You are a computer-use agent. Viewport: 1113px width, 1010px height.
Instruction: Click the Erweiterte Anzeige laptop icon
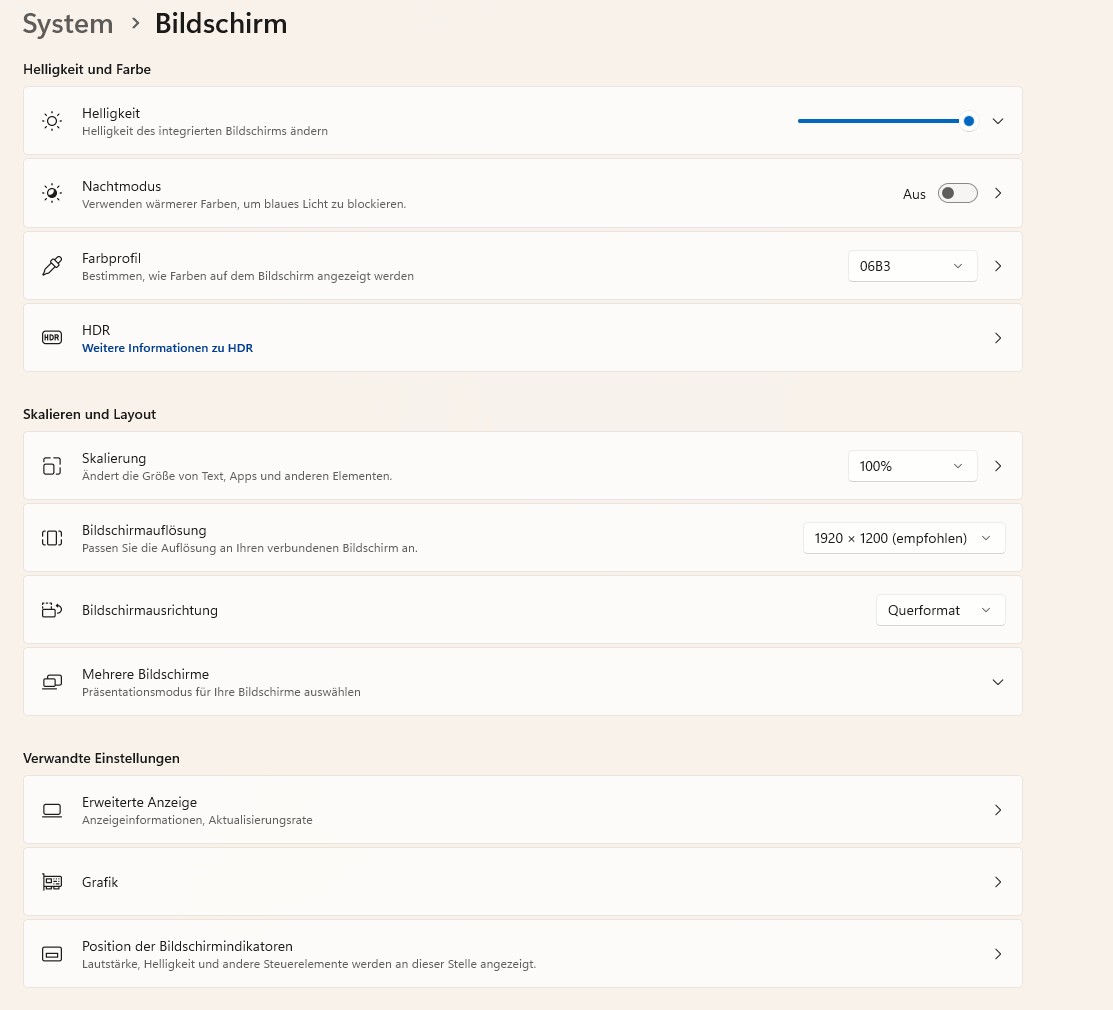52,810
